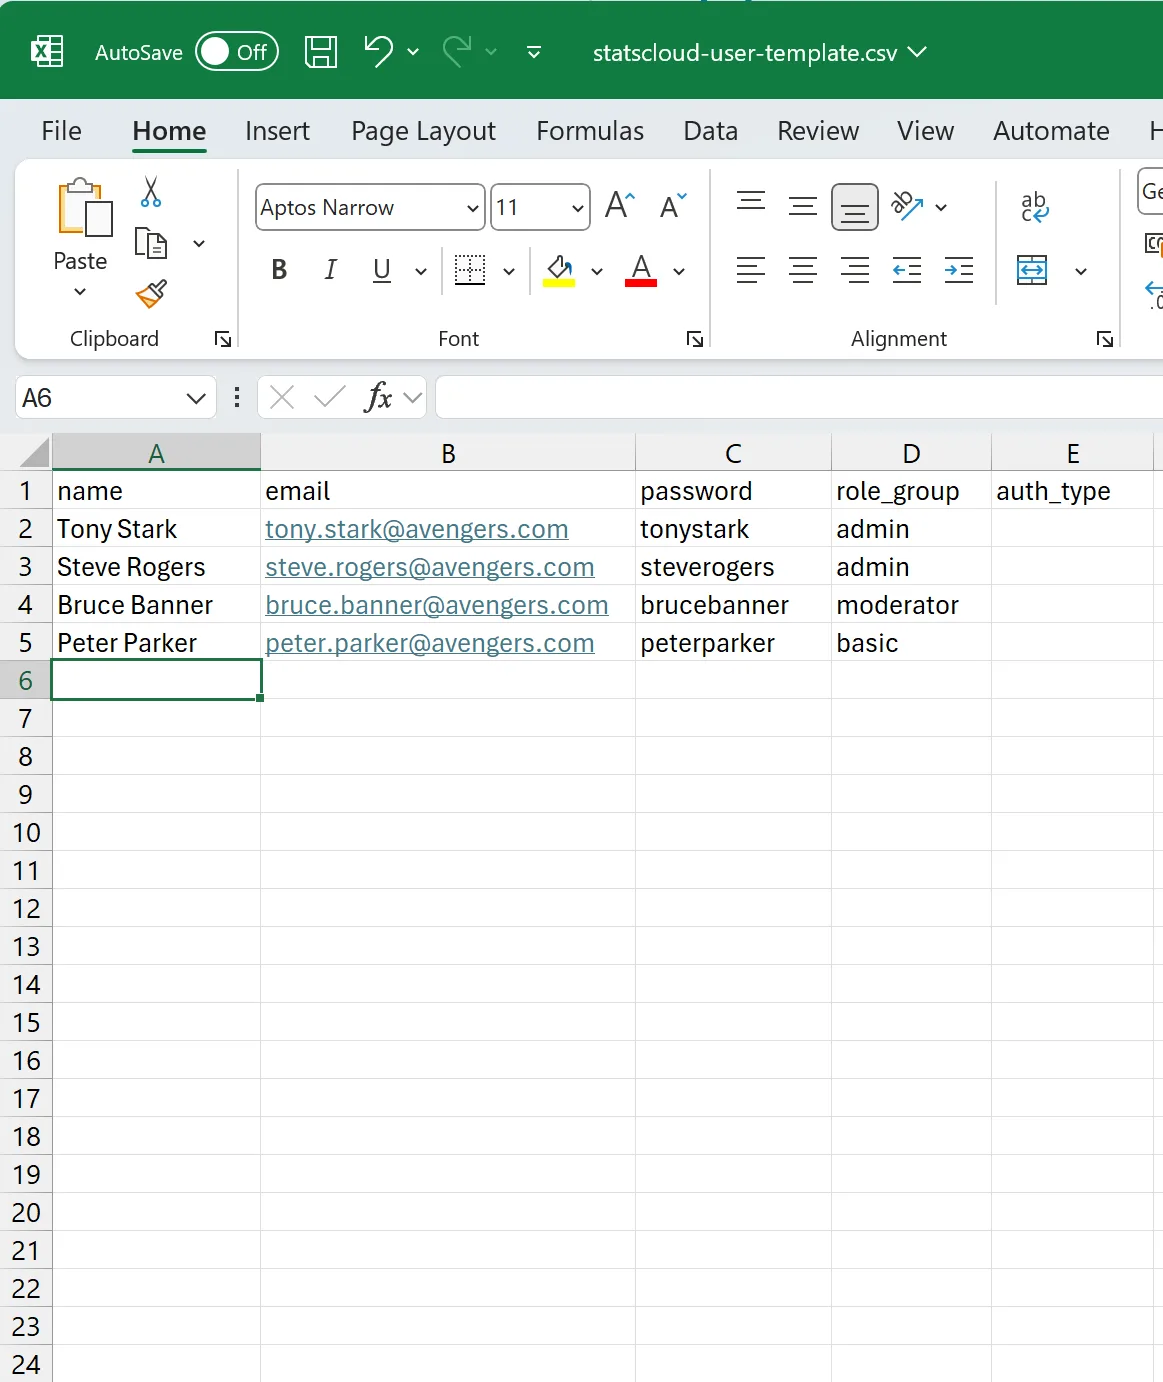Toggle the Bottom Align button

[x=855, y=207]
